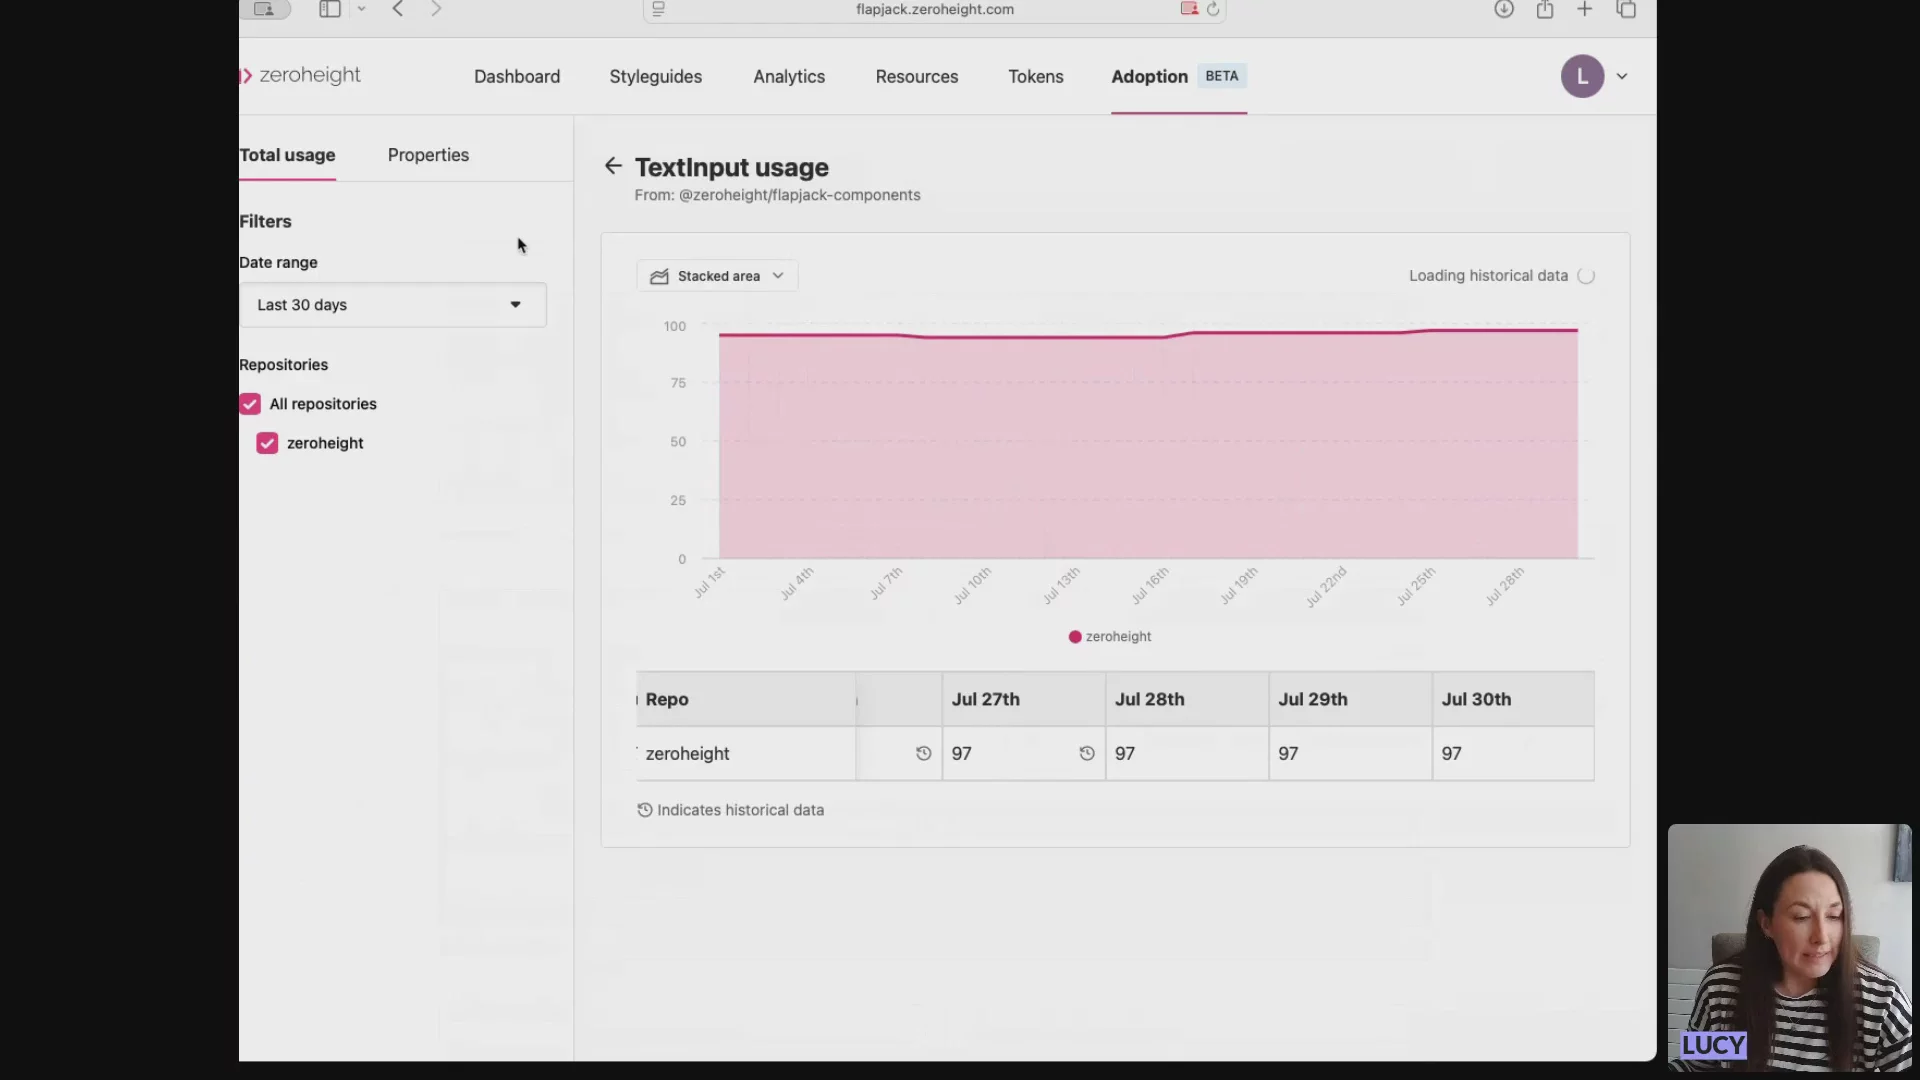Click the Lucy webcam thumbnail

tap(1790, 947)
